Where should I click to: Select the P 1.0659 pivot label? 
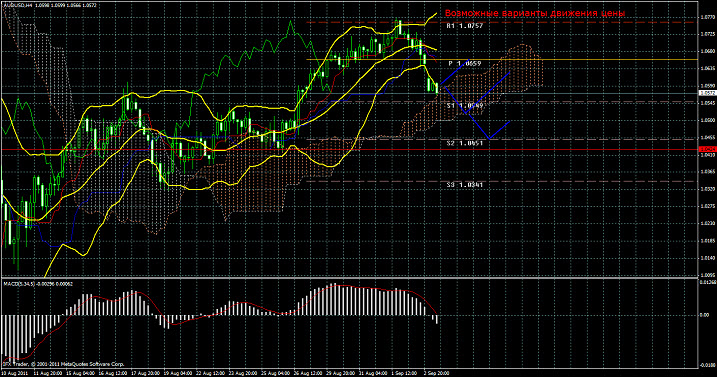point(465,64)
